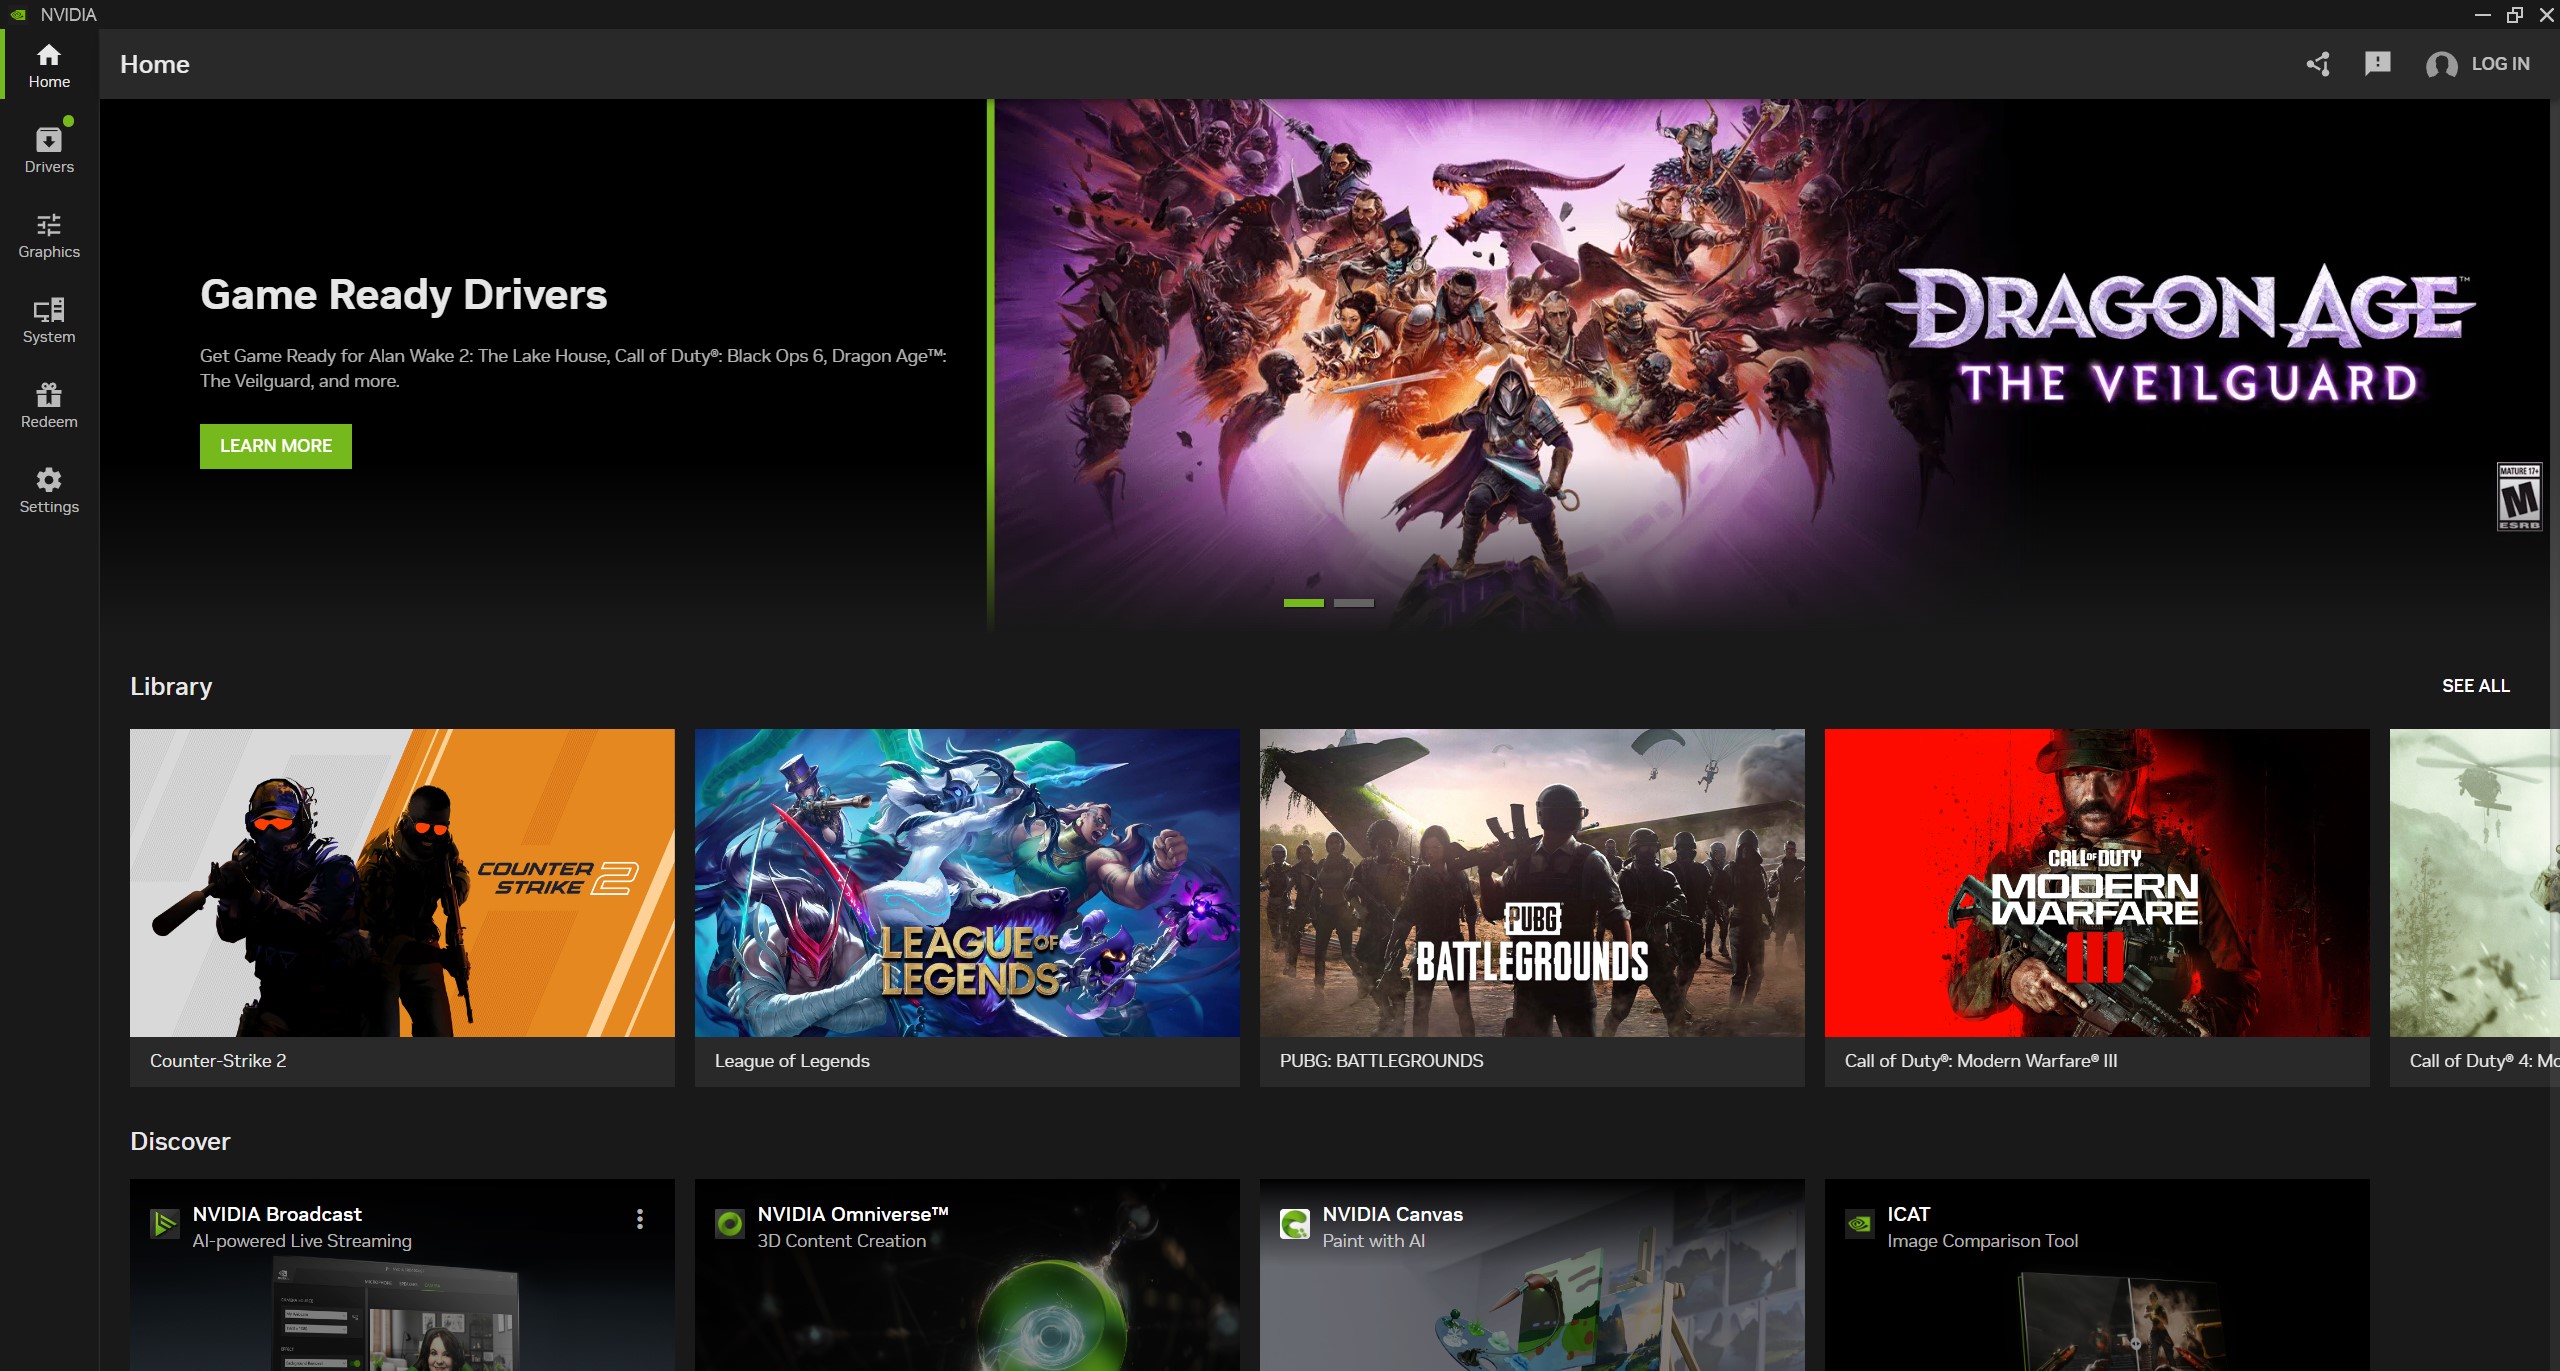
Task: Click the Game Ready Drivers headline
Action: point(404,295)
